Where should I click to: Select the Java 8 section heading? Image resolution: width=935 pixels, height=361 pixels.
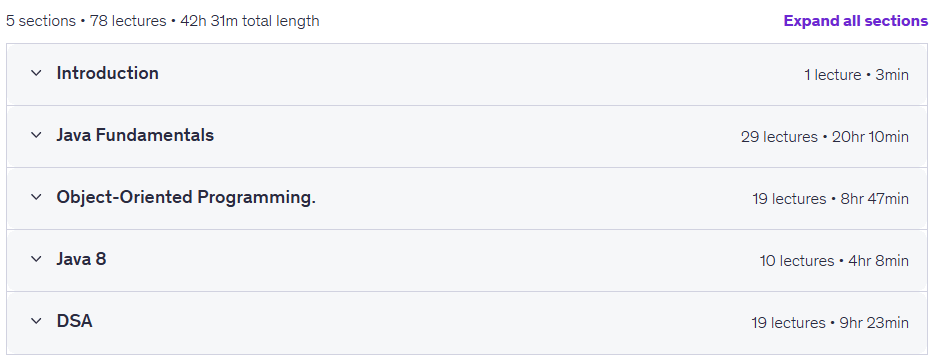click(81, 259)
